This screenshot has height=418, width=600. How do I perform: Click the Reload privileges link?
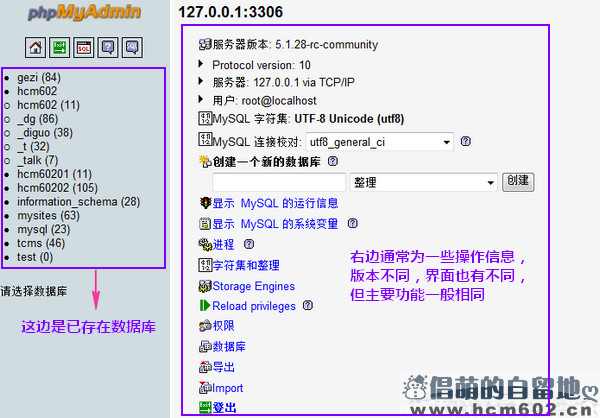point(254,306)
